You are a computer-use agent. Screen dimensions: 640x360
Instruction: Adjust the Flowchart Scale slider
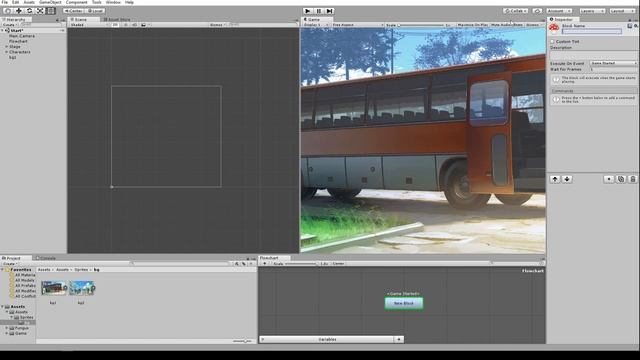click(301, 264)
